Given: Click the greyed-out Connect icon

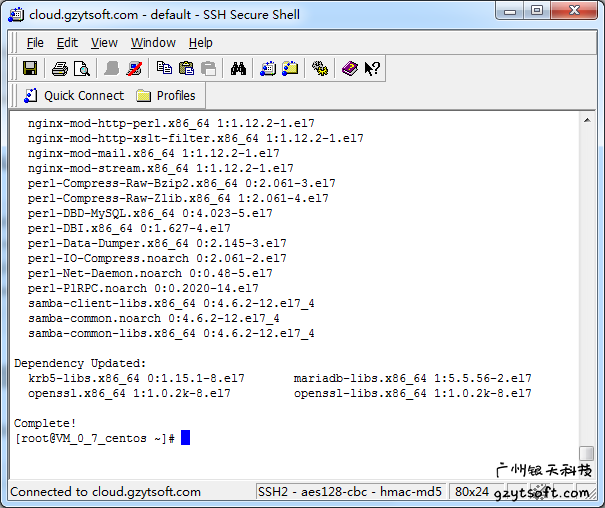Looking at the screenshot, I should click(112, 69).
